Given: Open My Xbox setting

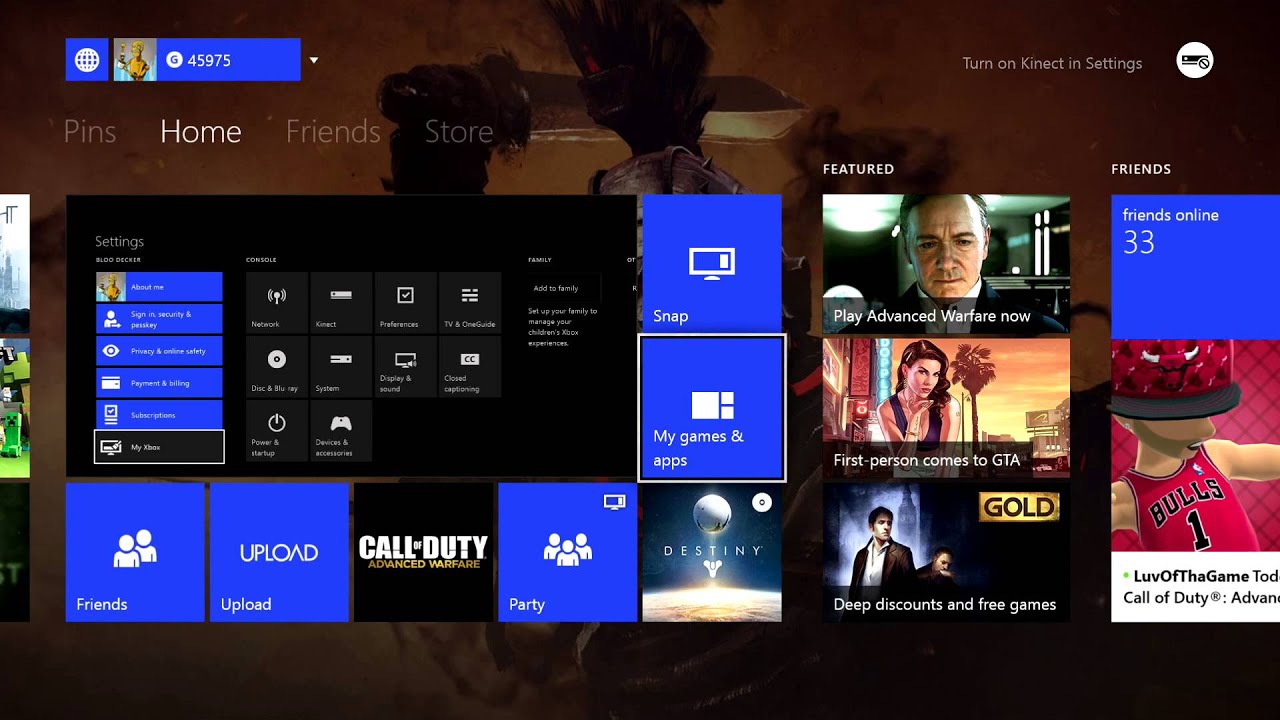Looking at the screenshot, I should pos(159,447).
